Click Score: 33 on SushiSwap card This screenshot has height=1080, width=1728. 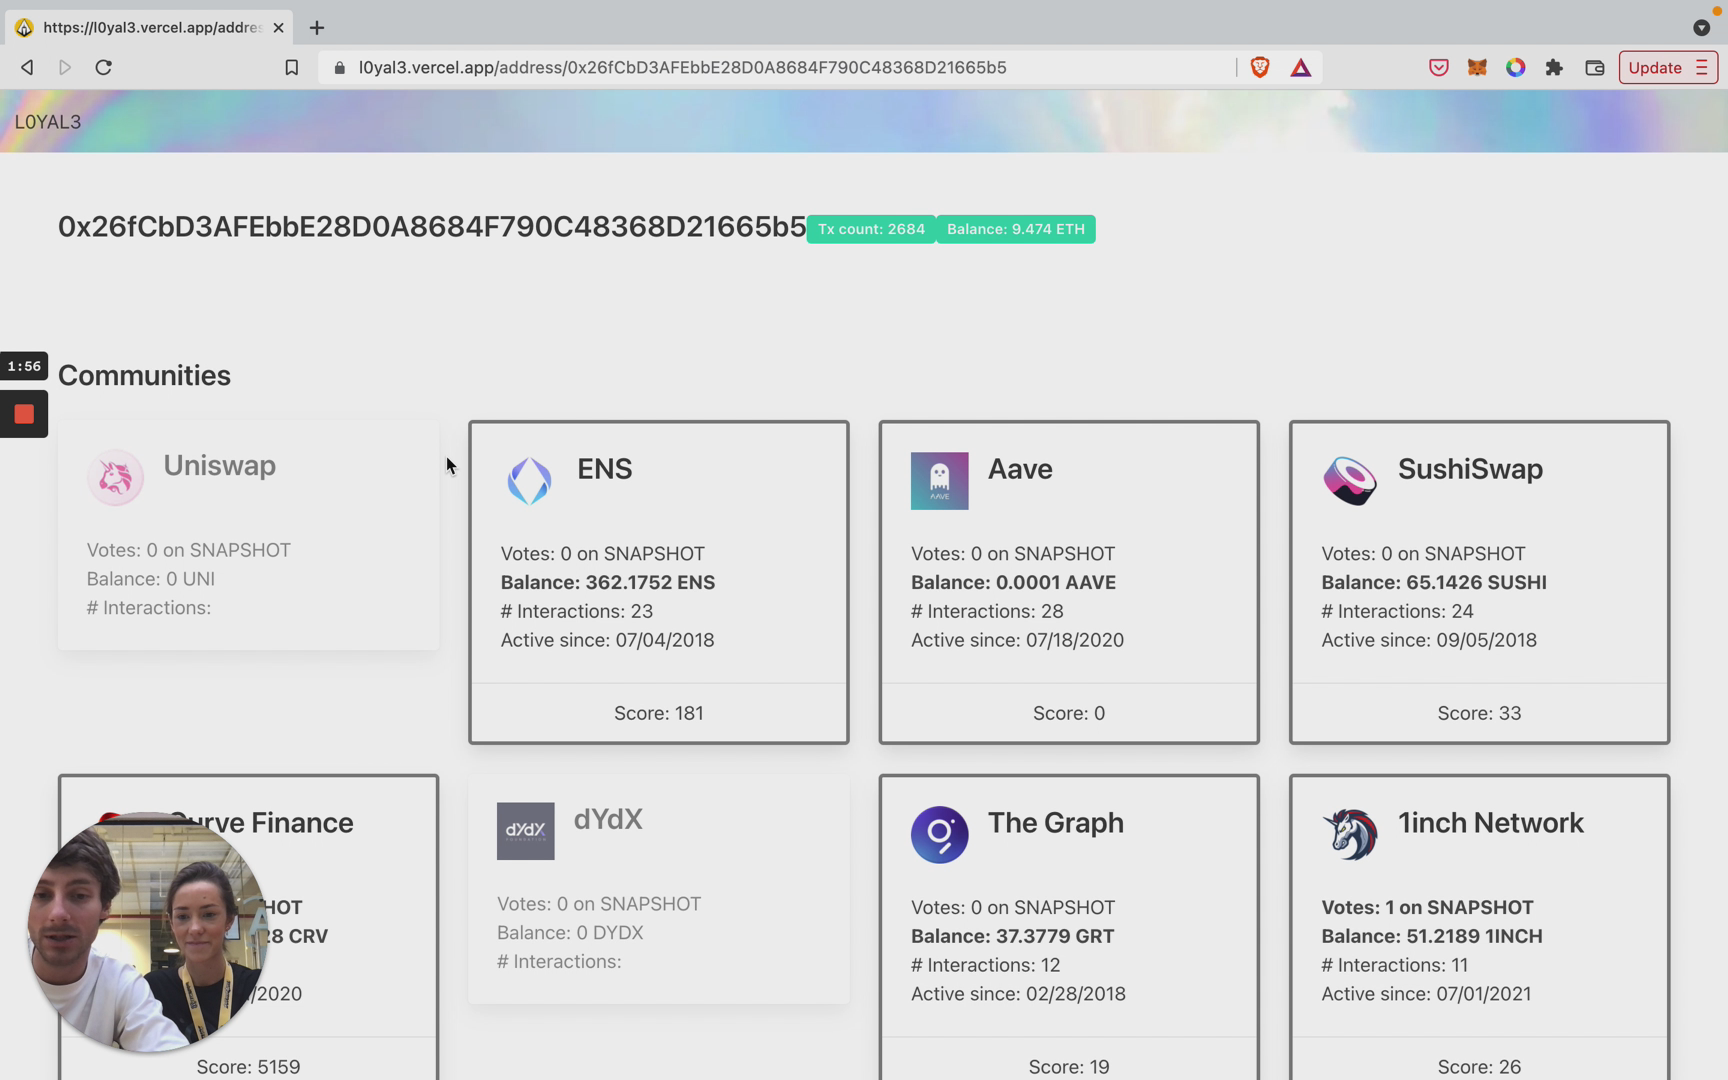(1479, 713)
